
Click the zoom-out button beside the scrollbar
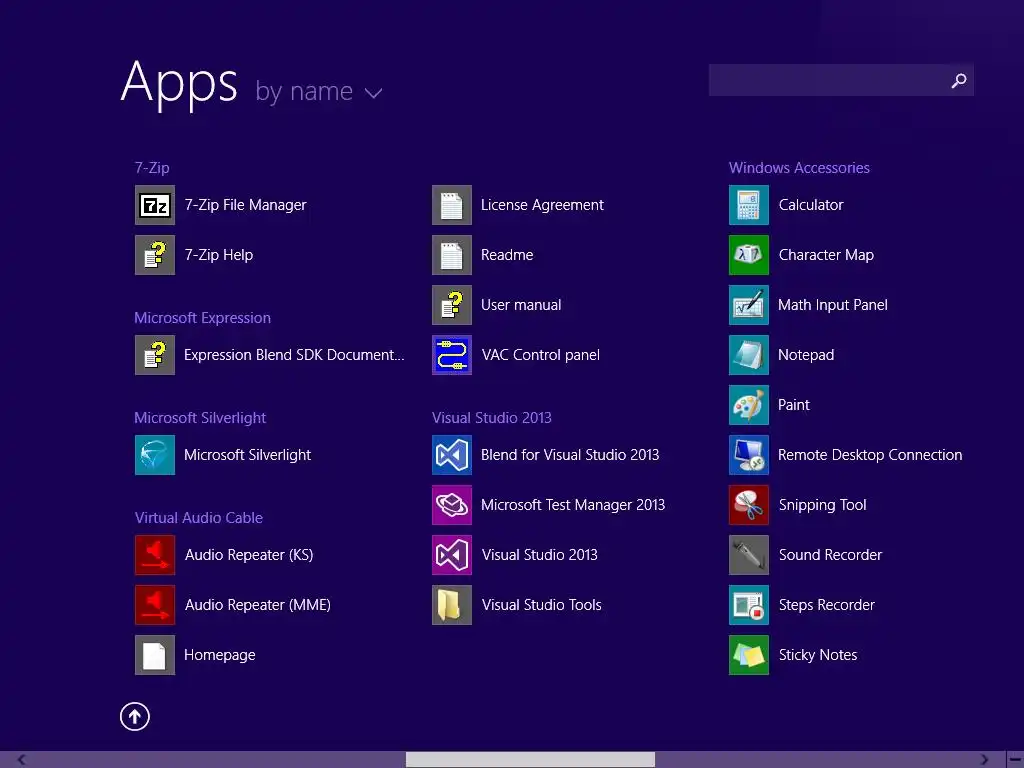point(1015,760)
